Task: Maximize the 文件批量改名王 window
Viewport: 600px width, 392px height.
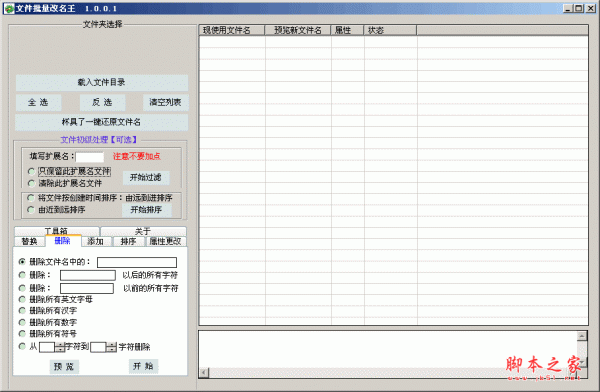Action: click(x=578, y=8)
